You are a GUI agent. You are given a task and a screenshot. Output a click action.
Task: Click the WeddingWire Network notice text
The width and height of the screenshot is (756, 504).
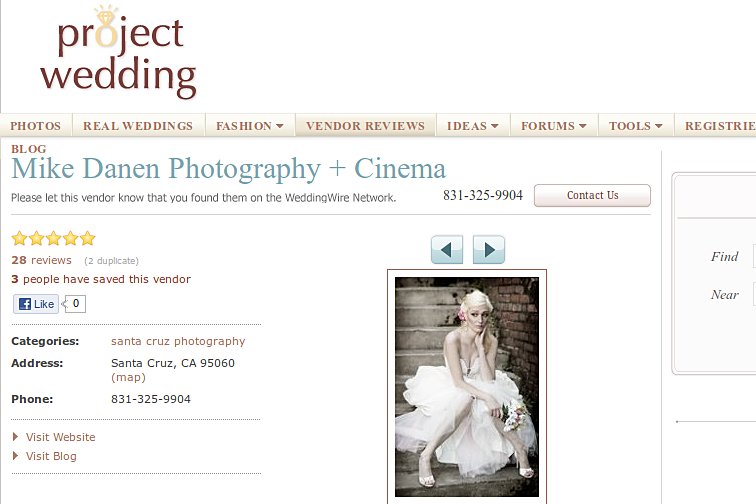pyautogui.click(x=203, y=198)
